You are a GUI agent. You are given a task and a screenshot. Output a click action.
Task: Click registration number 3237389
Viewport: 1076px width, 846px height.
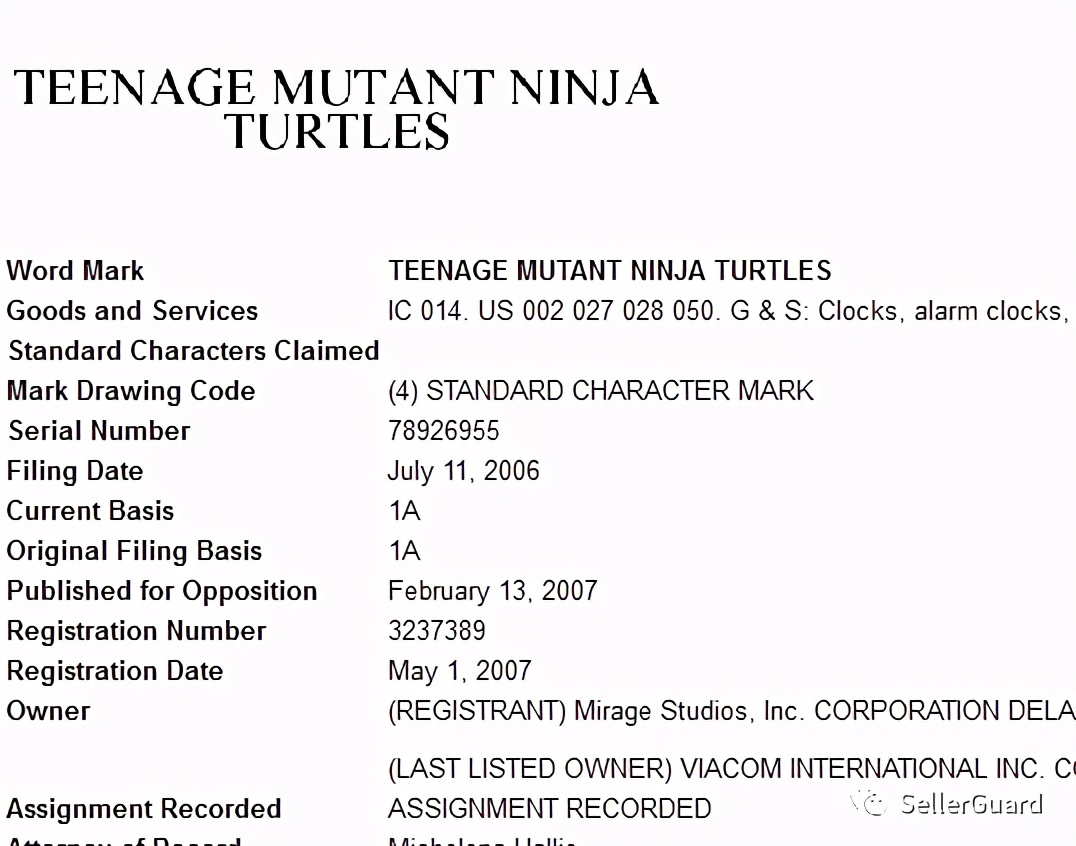pos(437,631)
